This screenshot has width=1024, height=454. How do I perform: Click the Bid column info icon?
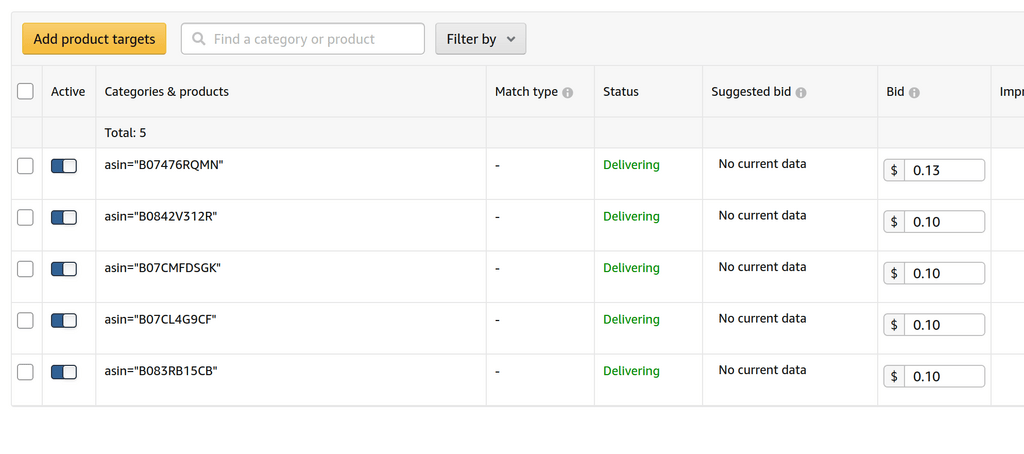click(x=914, y=93)
